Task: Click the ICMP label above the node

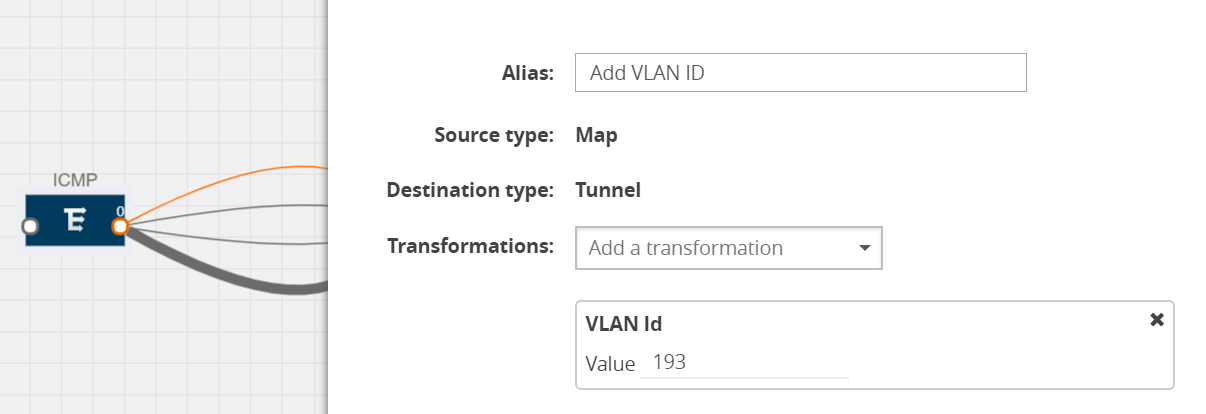Action: [75, 180]
